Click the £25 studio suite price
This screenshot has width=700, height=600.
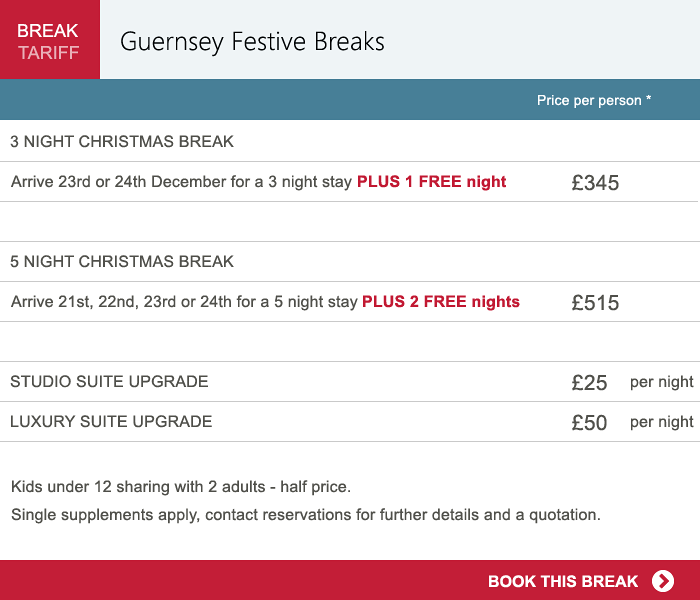pos(589,383)
